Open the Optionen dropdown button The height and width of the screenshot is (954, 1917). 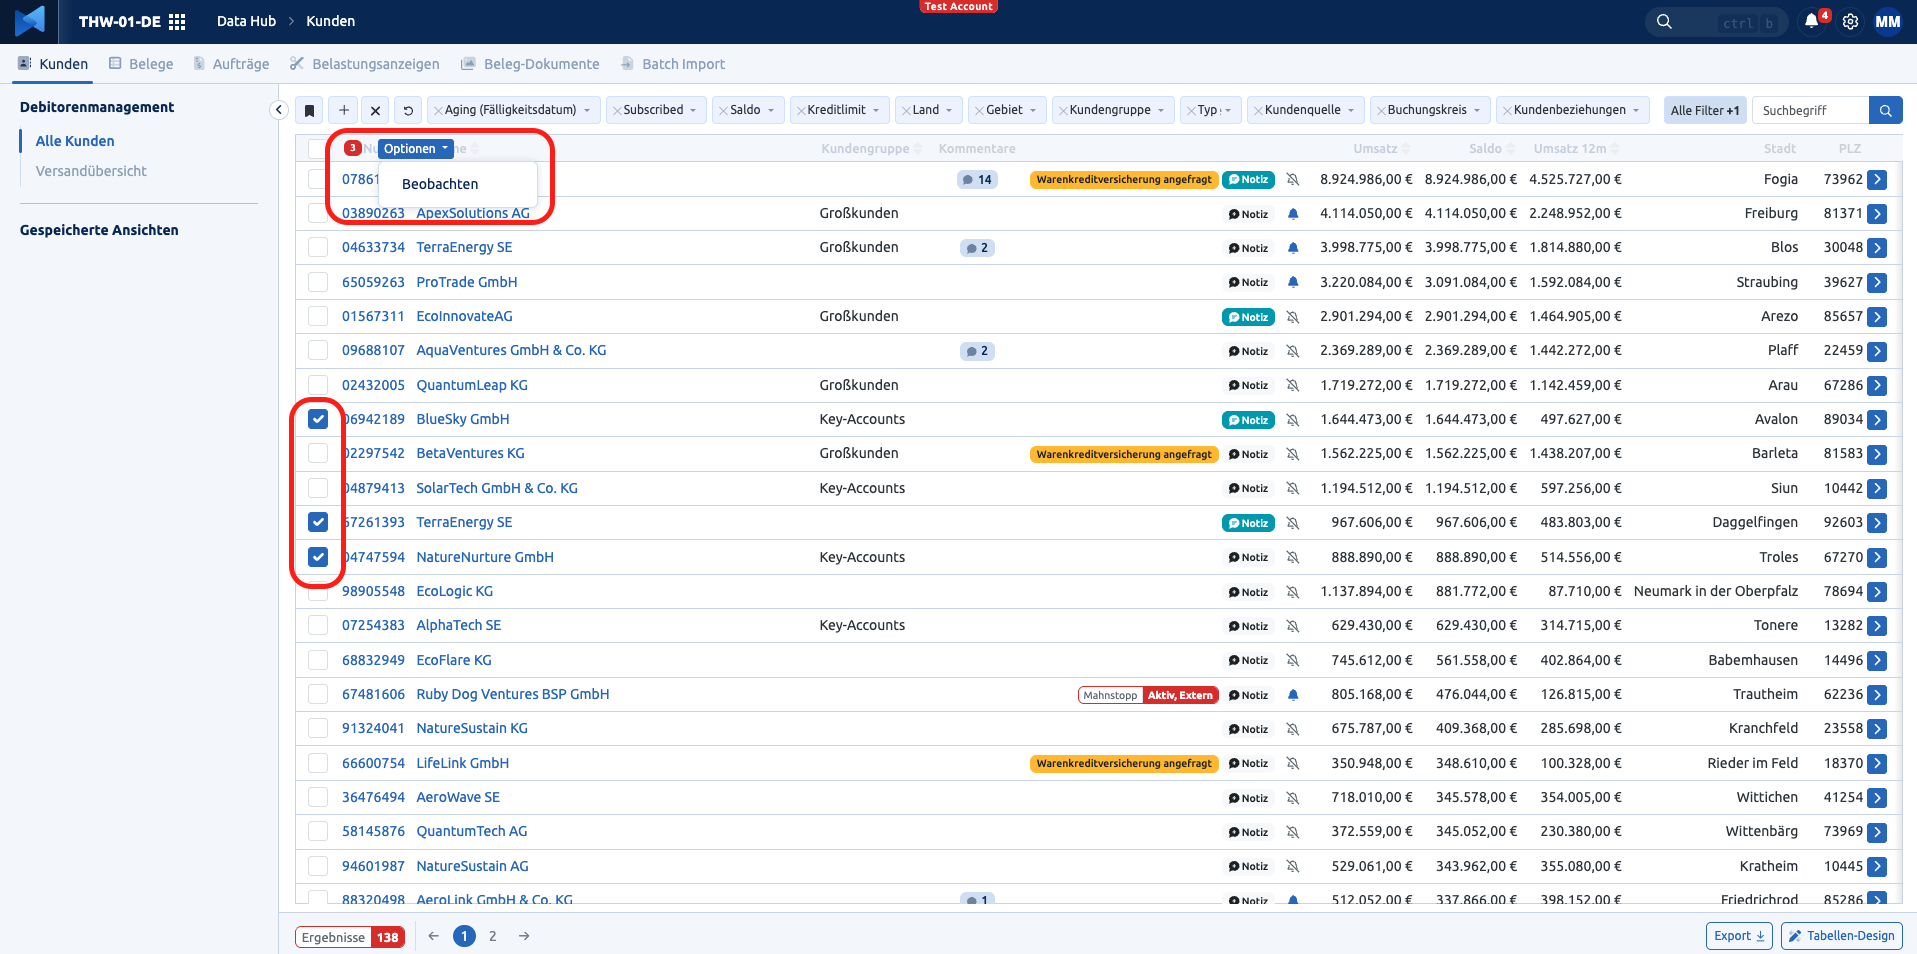(x=416, y=149)
